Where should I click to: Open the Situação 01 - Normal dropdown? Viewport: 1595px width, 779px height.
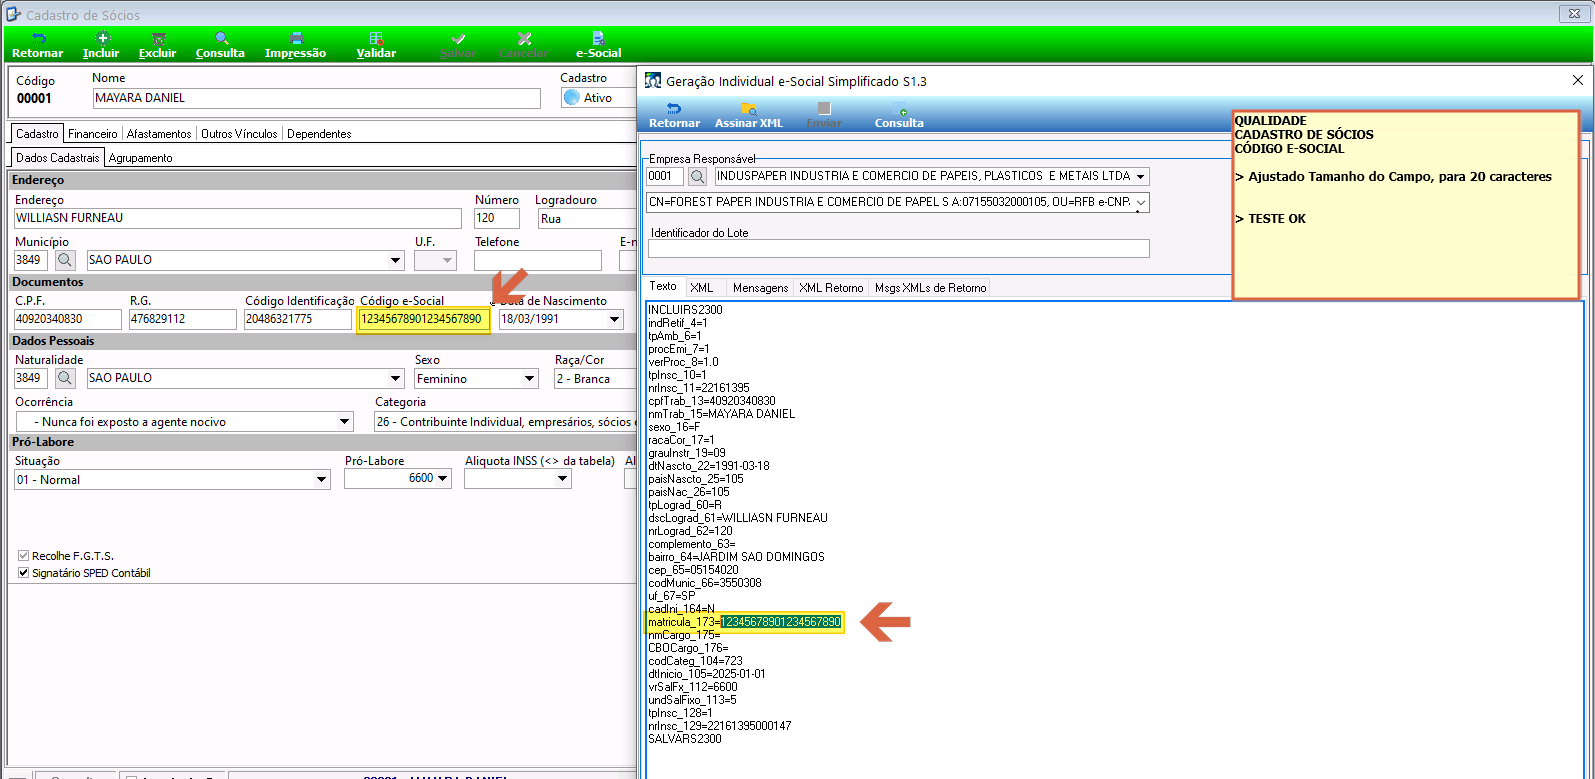(x=321, y=480)
